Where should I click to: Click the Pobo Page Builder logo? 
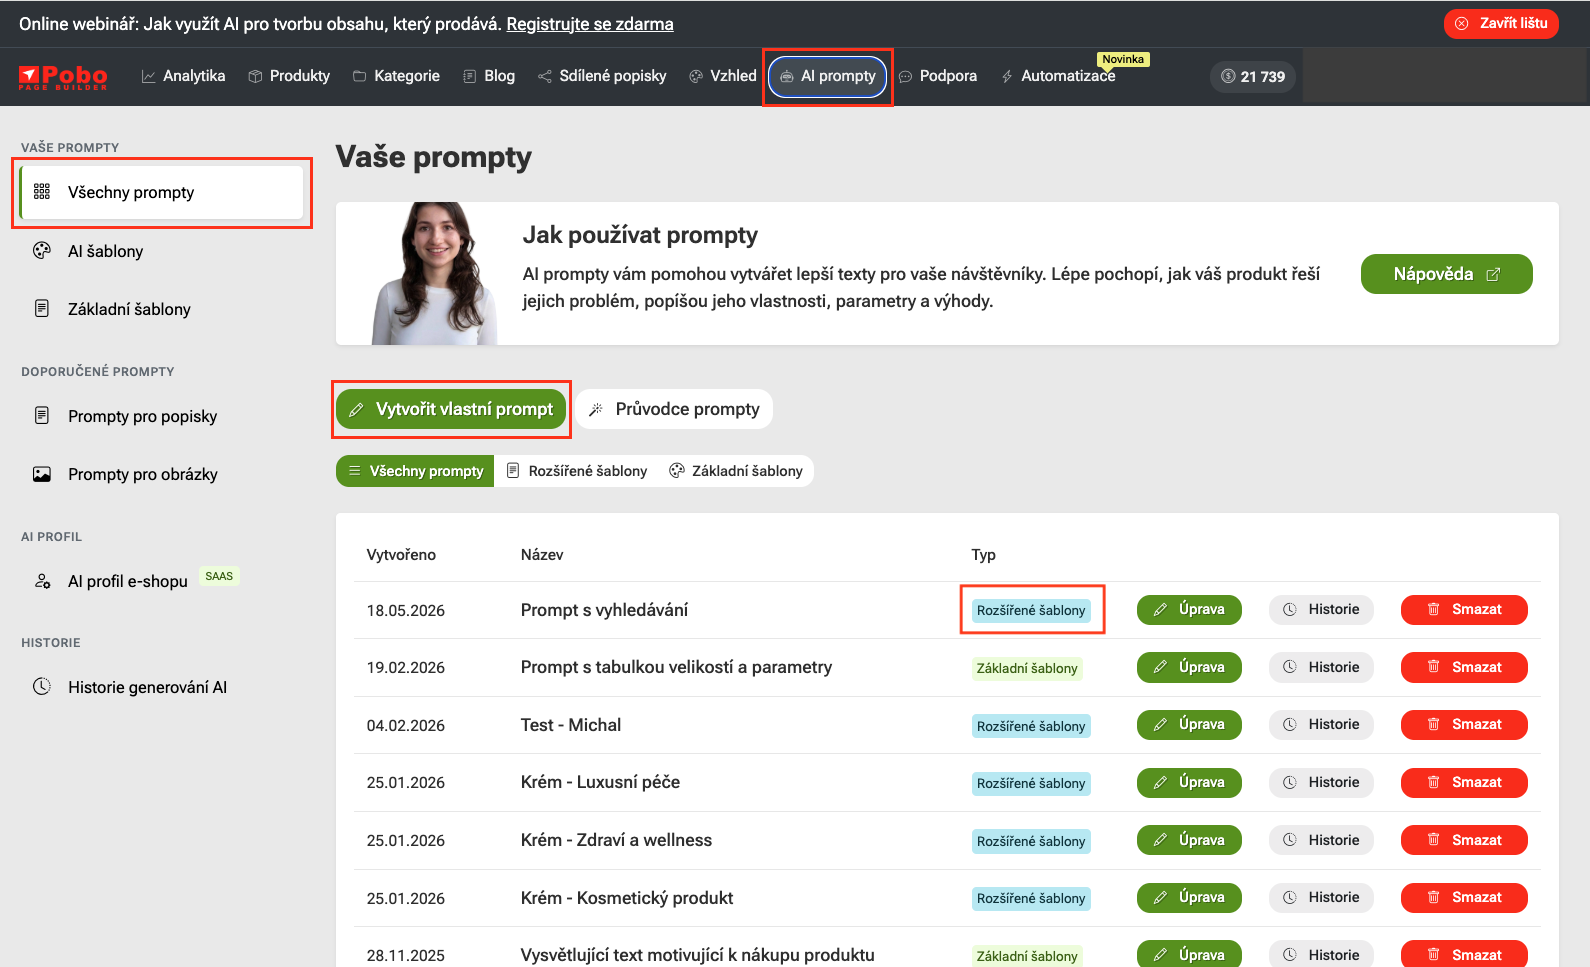(63, 77)
